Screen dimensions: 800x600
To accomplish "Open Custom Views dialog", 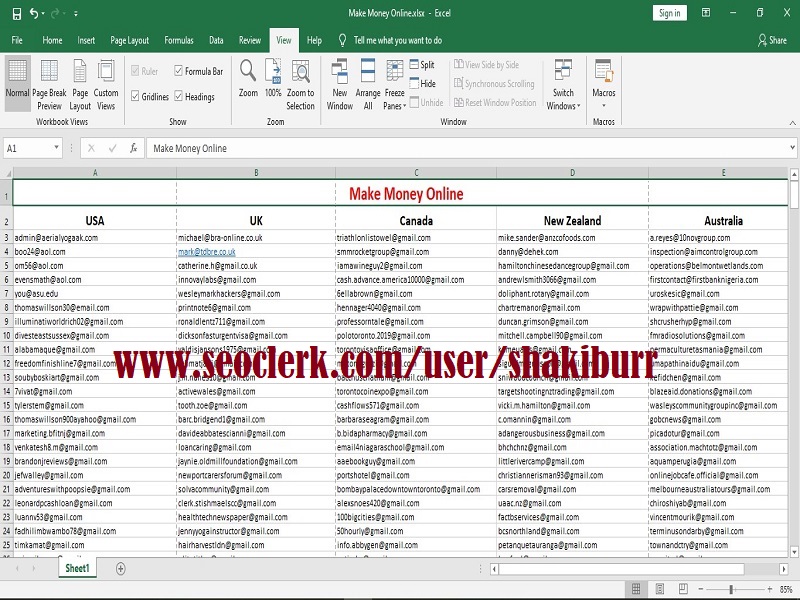I will click(106, 83).
